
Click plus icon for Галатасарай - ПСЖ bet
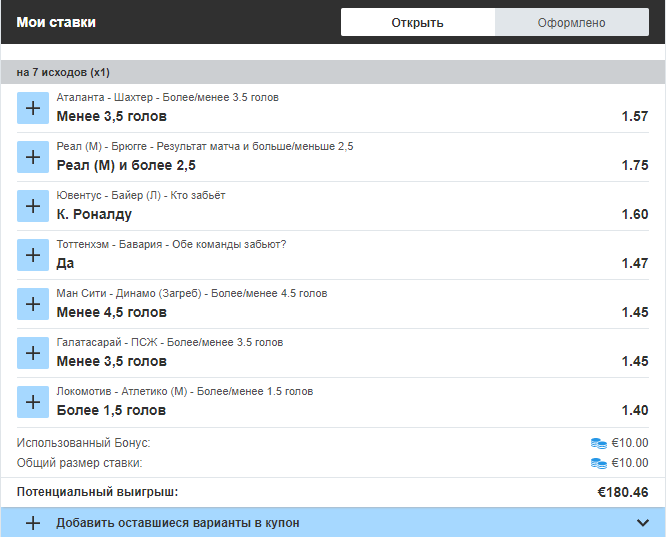click(33, 353)
